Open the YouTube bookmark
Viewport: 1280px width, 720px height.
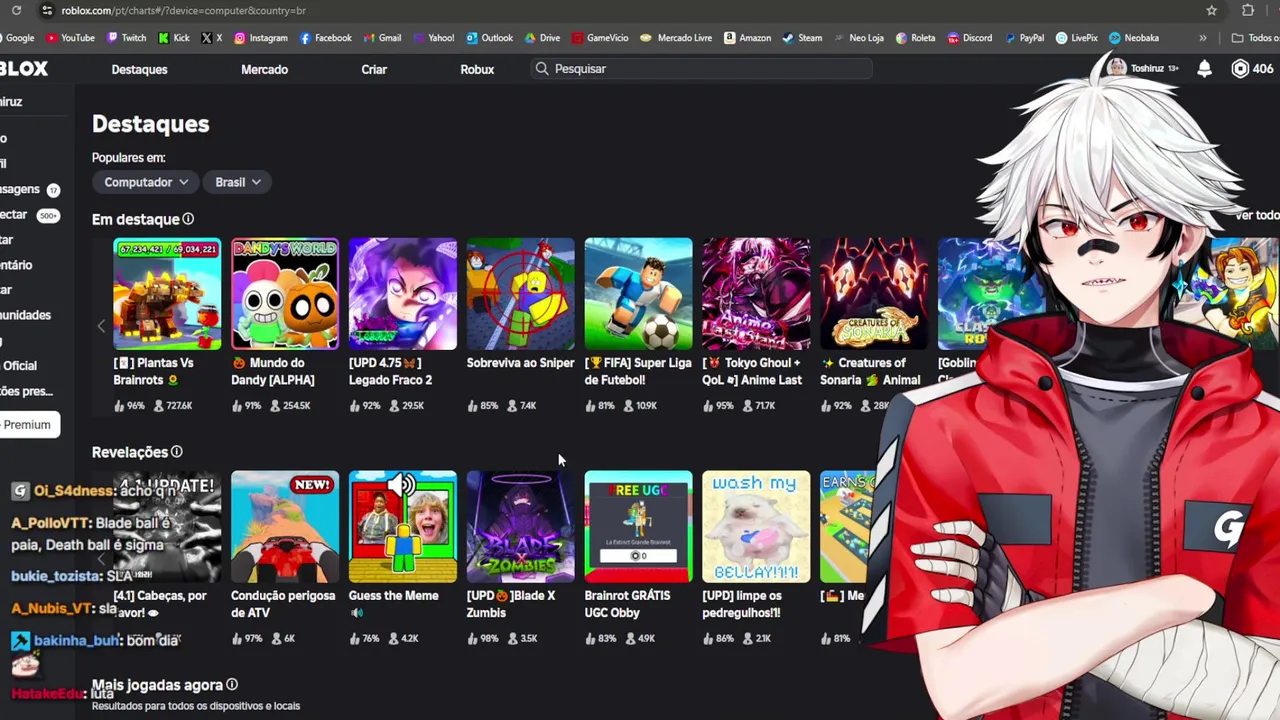pyautogui.click(x=70, y=38)
